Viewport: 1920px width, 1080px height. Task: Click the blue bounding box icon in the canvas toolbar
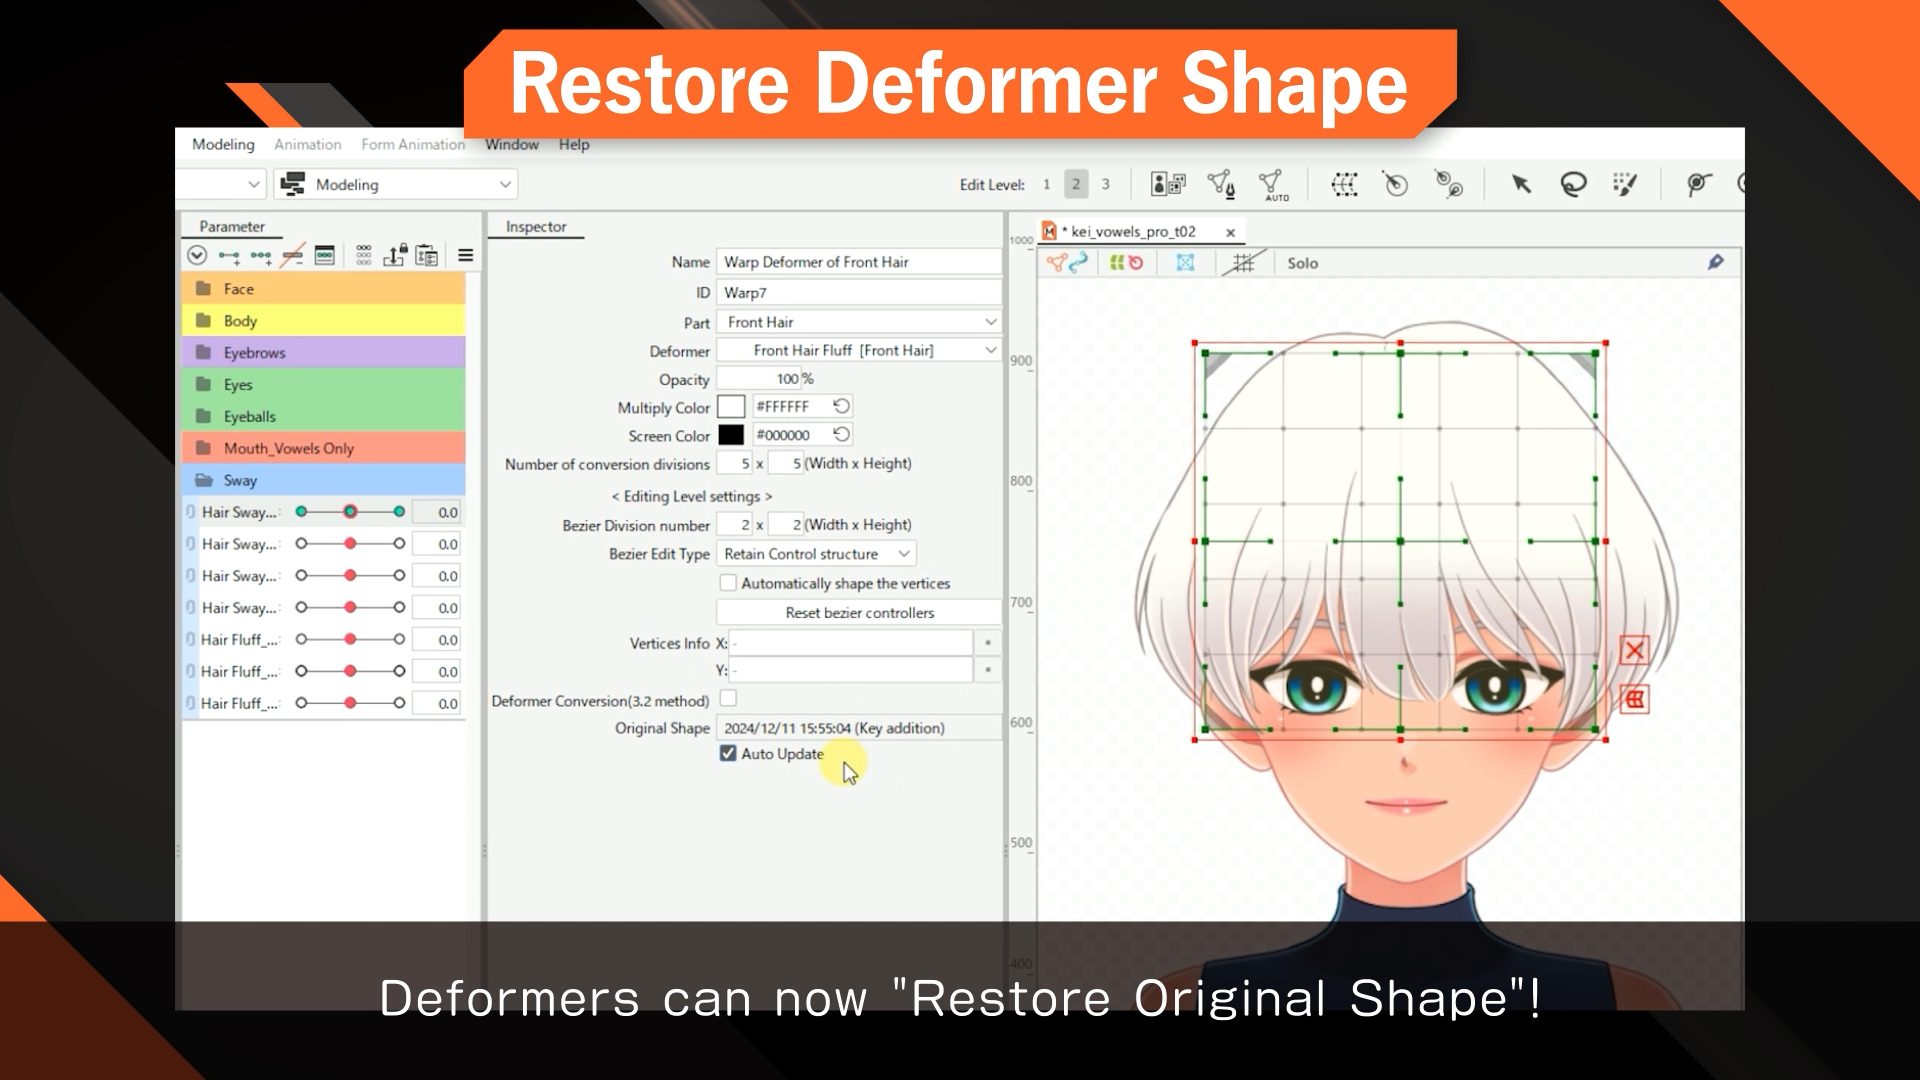click(1185, 263)
